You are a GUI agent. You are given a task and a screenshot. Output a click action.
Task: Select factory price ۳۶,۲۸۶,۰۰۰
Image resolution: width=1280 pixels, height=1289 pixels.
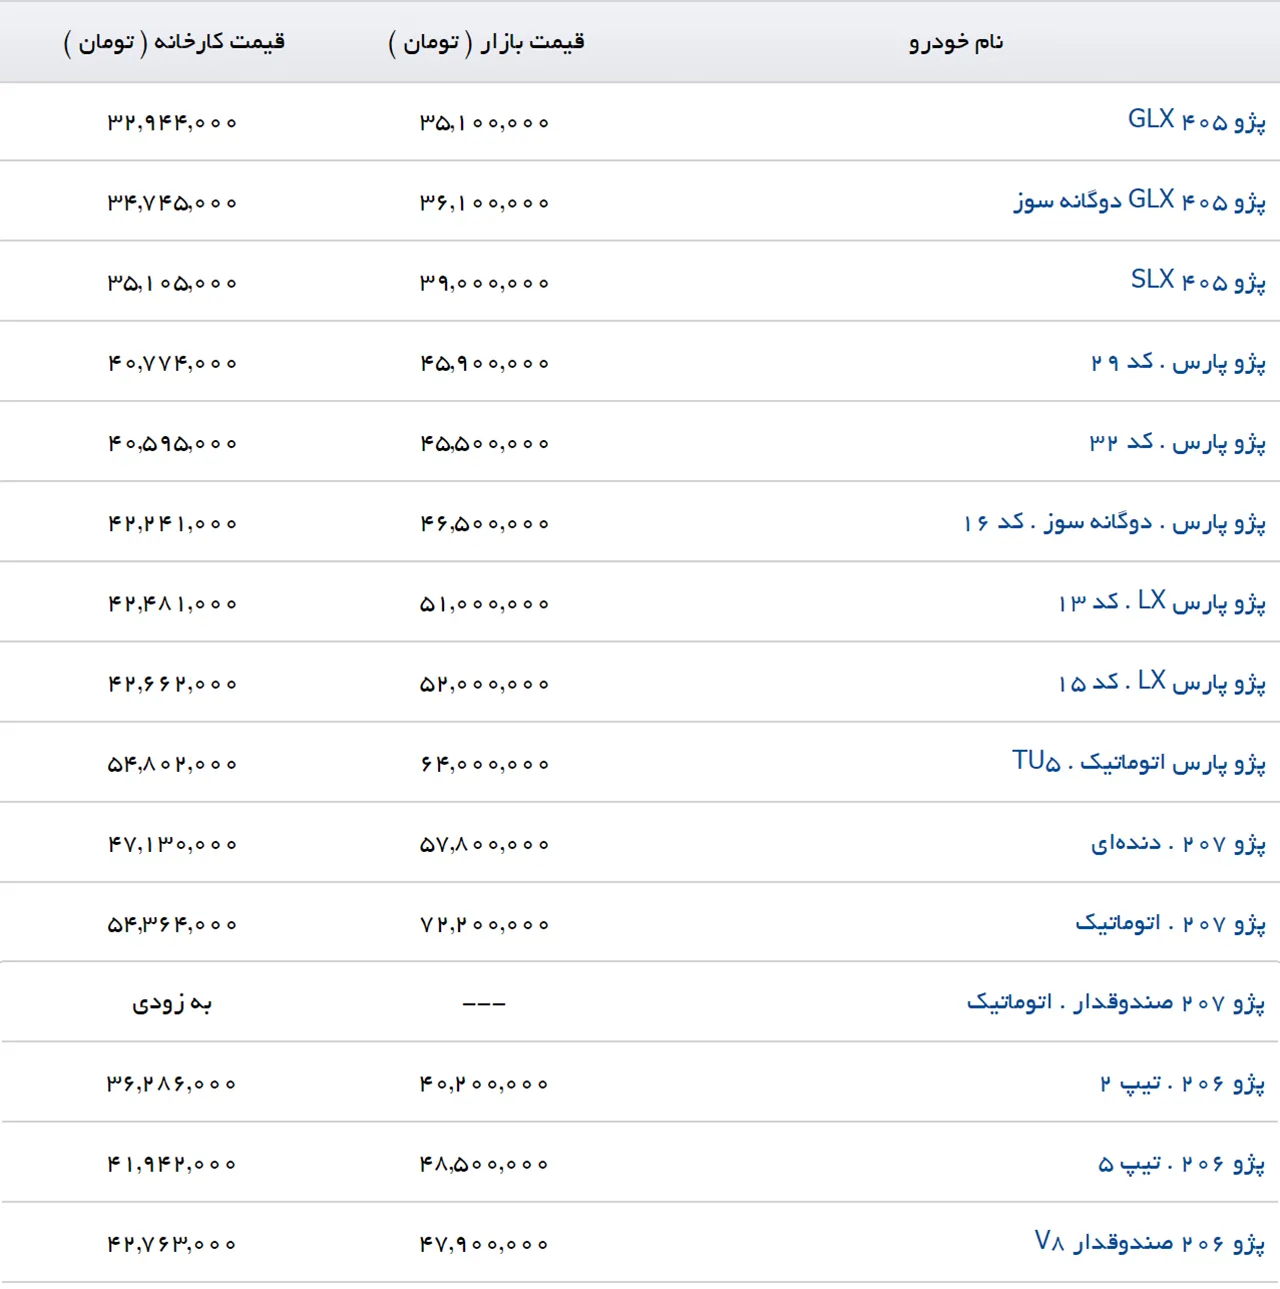[173, 1084]
